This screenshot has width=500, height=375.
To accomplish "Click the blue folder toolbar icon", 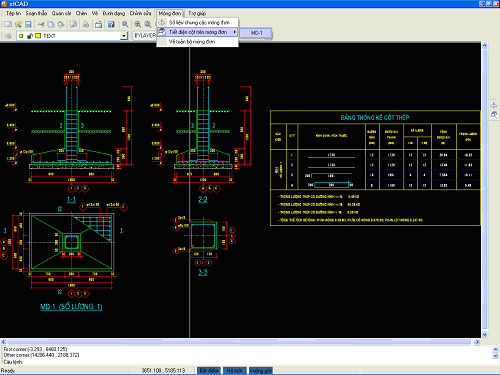I will pyautogui.click(x=98, y=24).
